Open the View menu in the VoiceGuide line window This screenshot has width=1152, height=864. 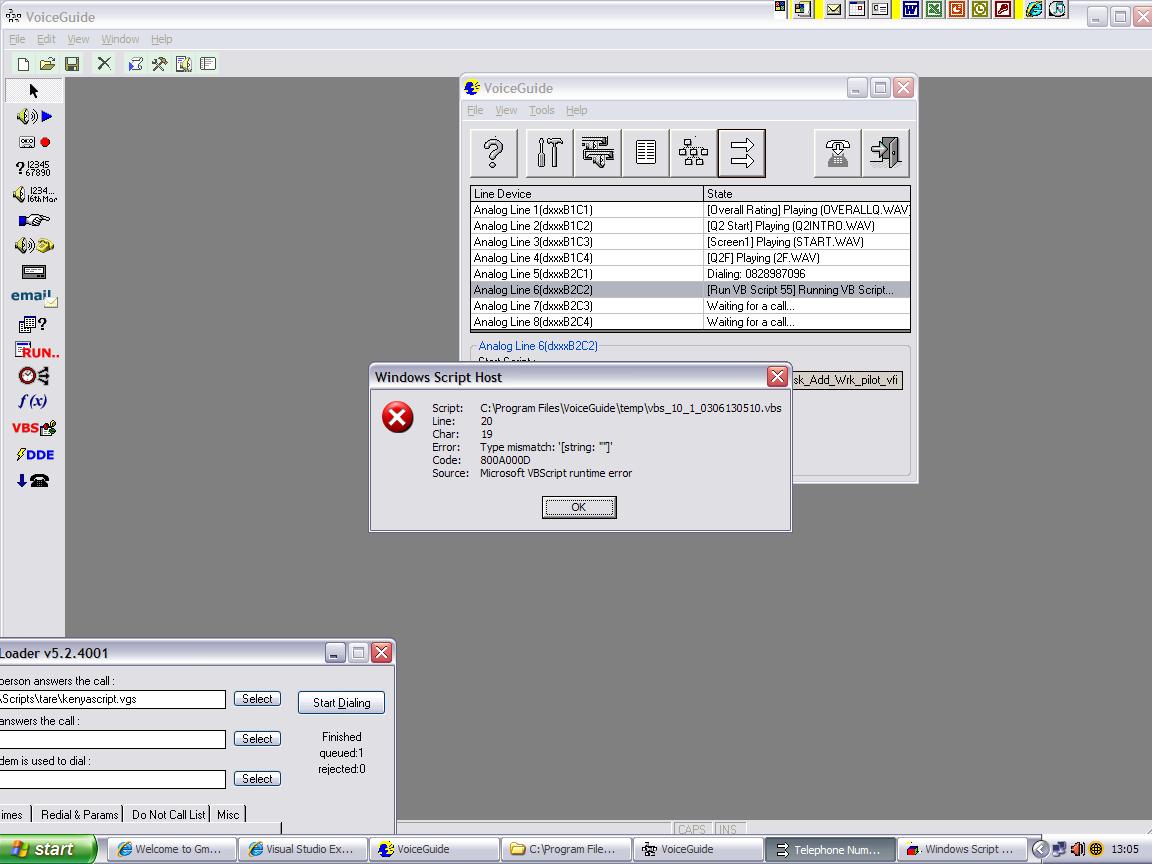click(x=506, y=110)
